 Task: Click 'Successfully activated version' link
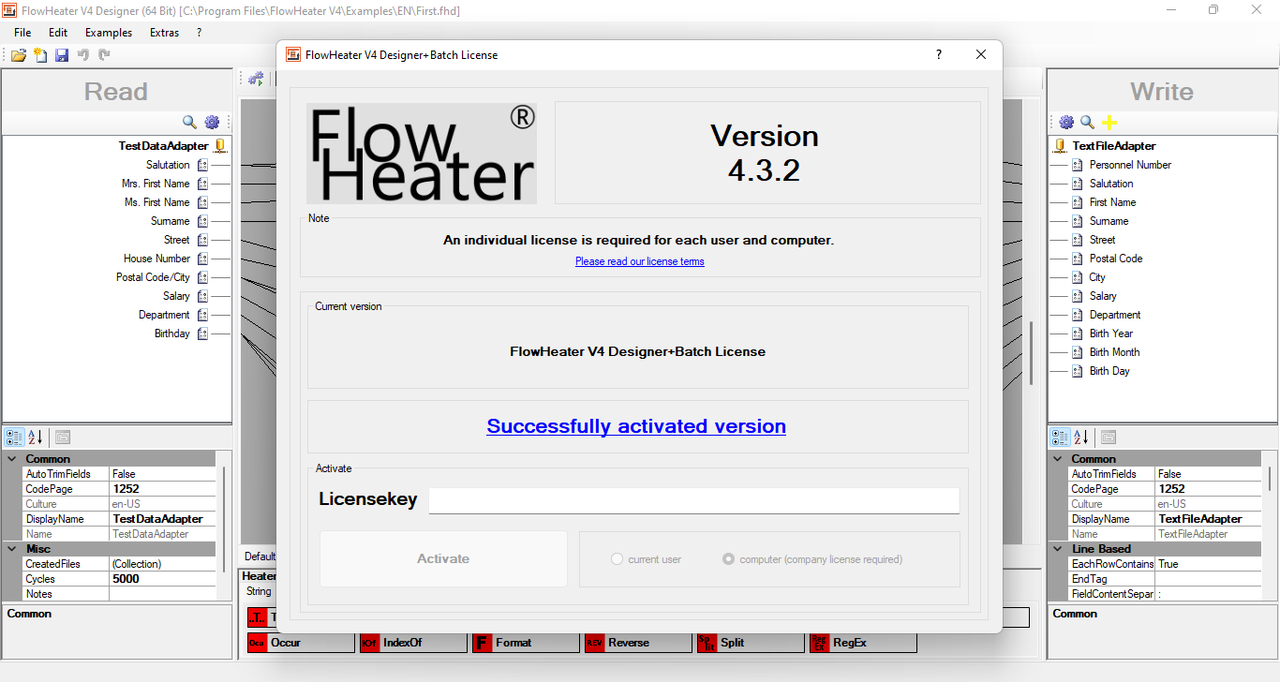[x=636, y=426]
